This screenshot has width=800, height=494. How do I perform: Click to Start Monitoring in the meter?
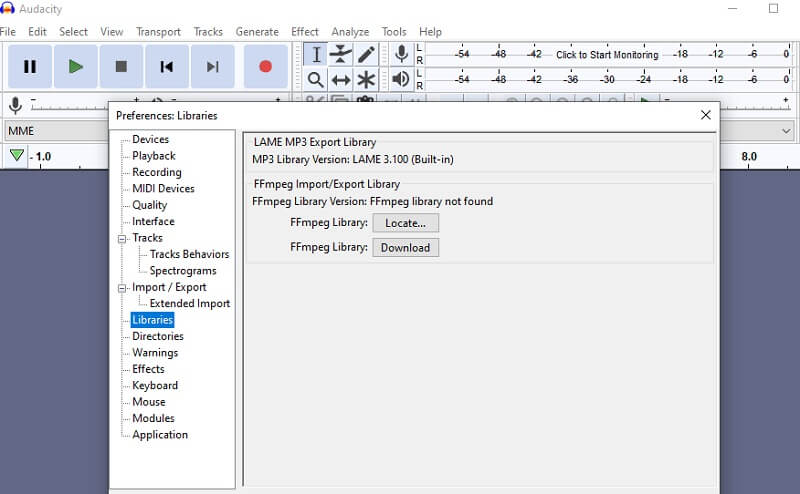click(x=607, y=55)
